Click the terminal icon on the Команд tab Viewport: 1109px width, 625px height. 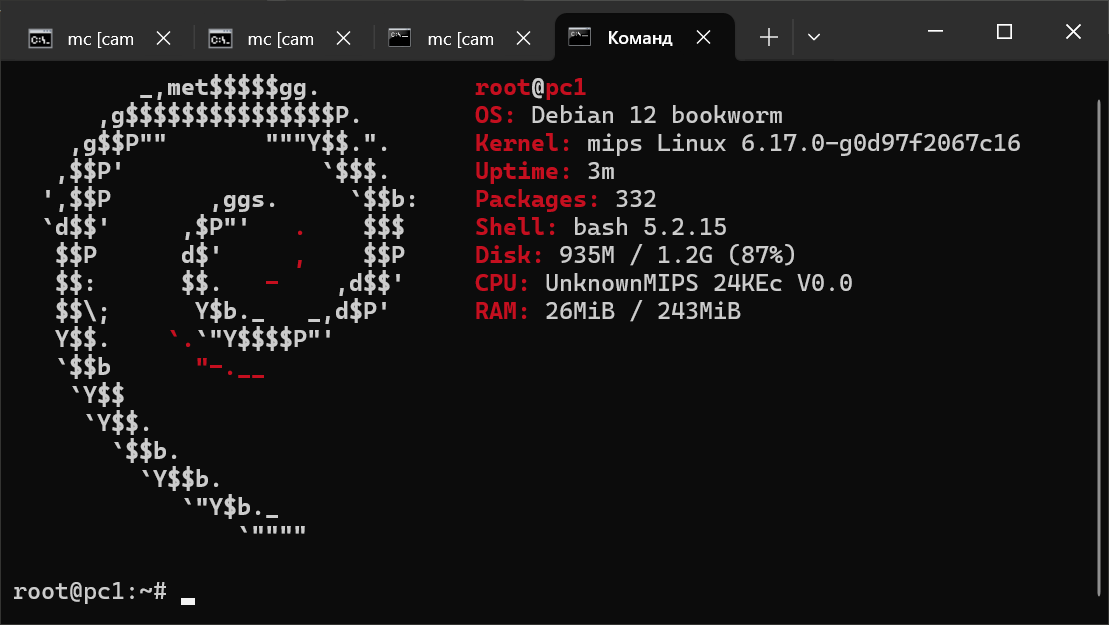(579, 38)
